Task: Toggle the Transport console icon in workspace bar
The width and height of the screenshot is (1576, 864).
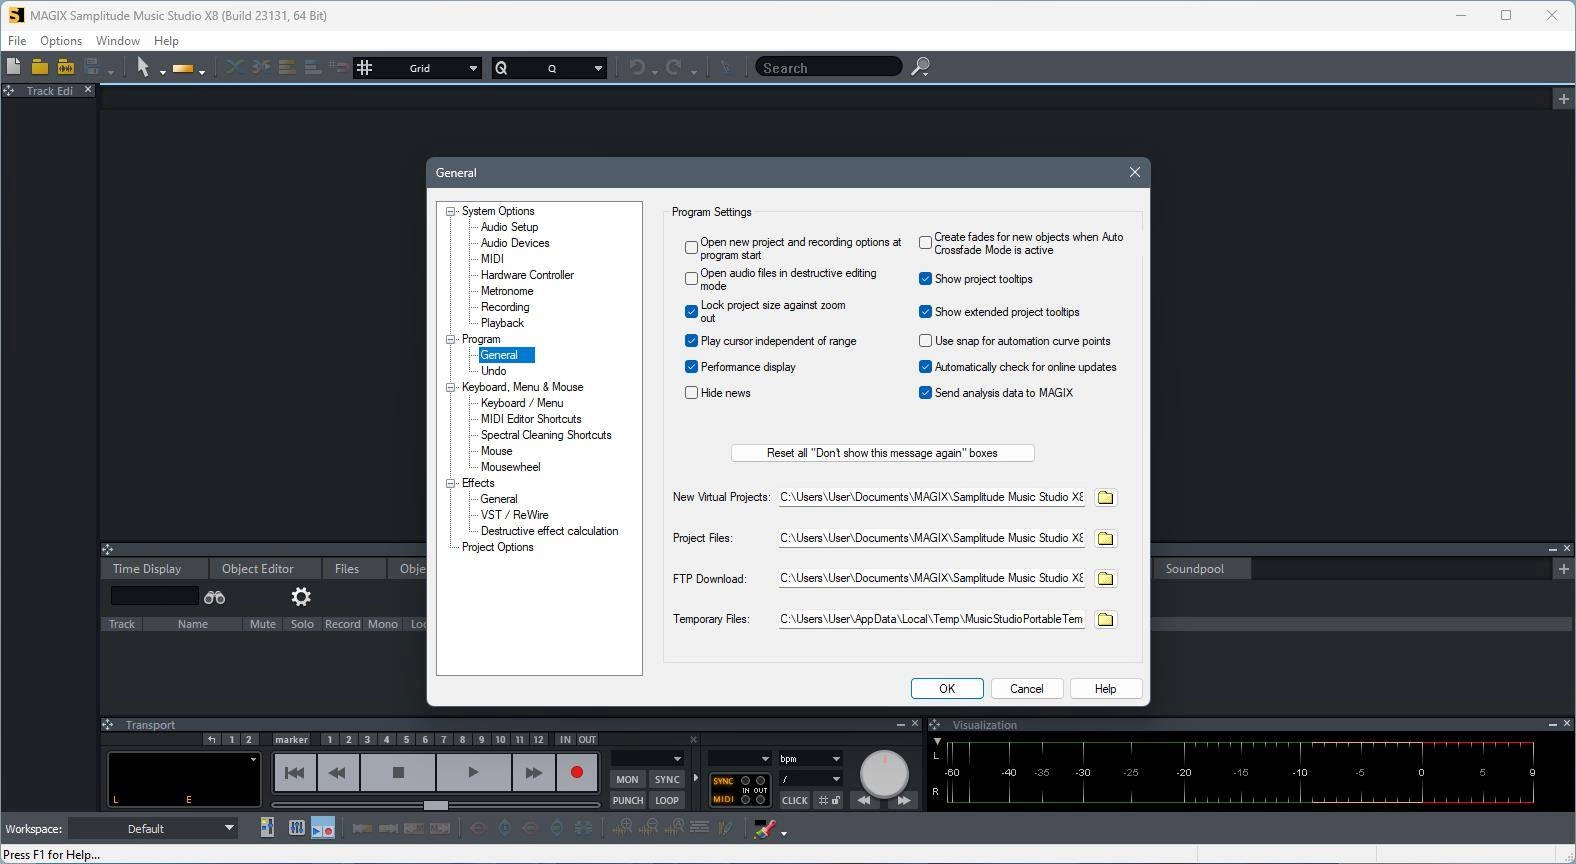Action: tap(323, 828)
